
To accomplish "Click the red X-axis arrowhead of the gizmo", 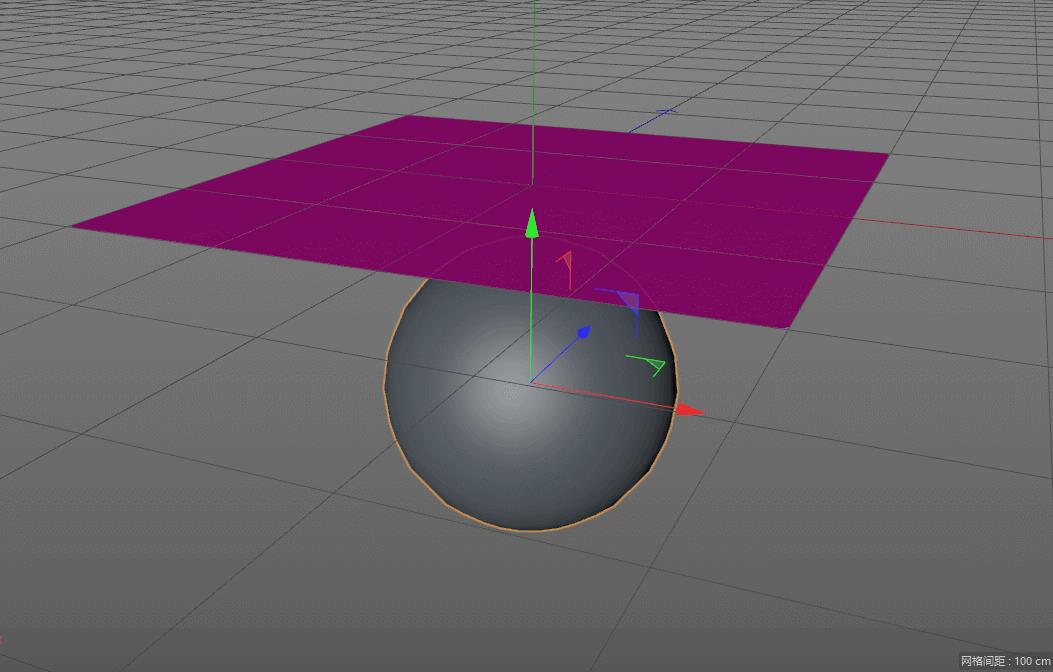I will click(690, 410).
